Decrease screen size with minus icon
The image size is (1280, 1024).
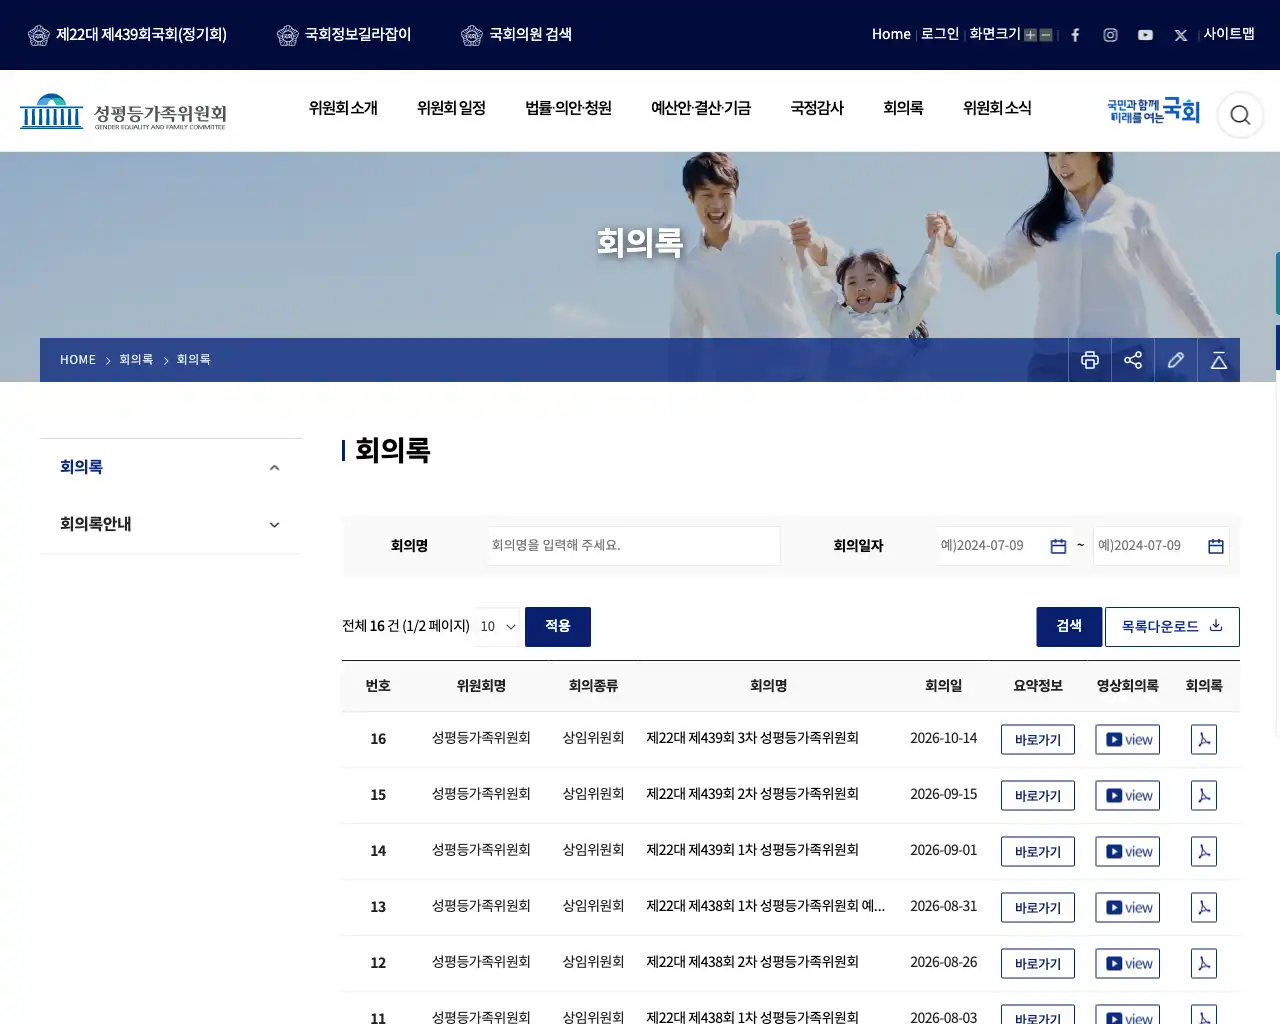pos(1046,35)
